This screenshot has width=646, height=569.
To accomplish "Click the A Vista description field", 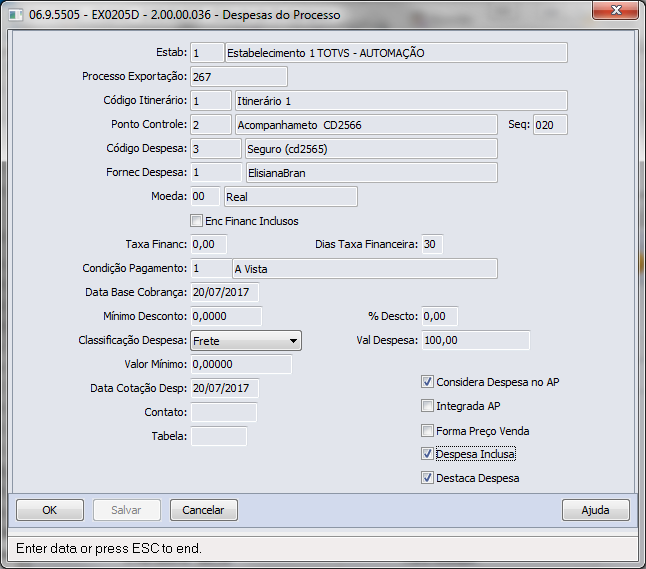I will click(x=365, y=268).
